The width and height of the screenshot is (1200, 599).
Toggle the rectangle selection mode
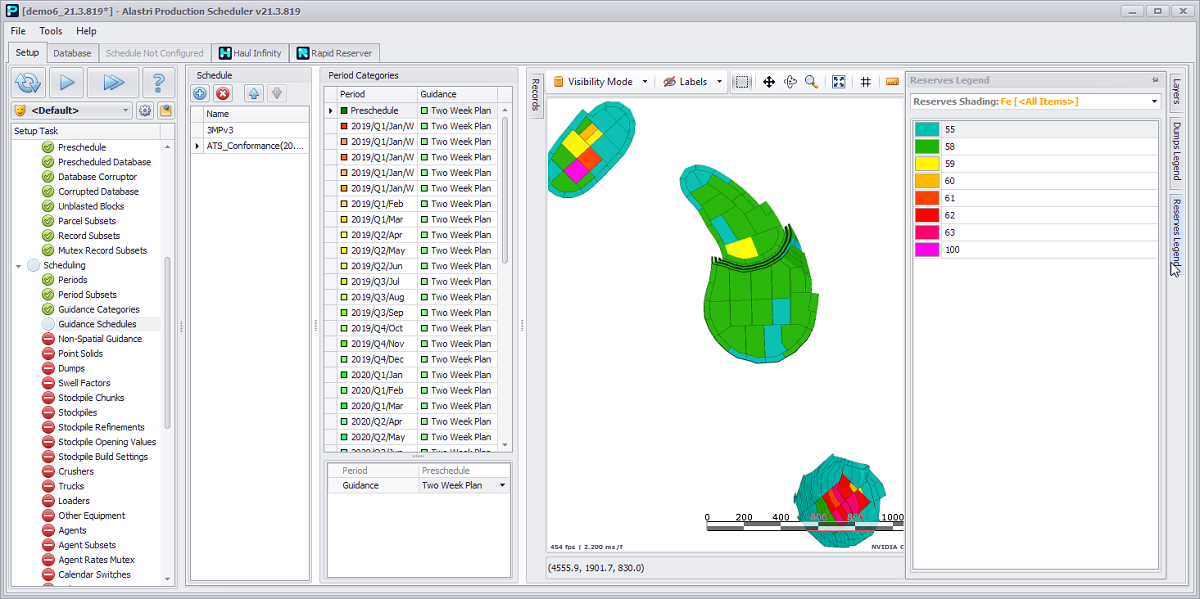coord(742,82)
